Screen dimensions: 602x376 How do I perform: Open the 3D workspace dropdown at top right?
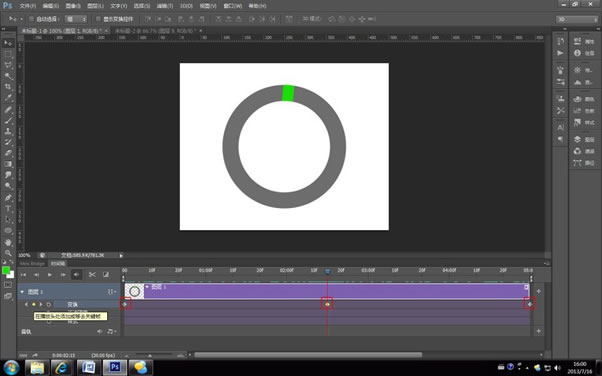(x=577, y=19)
